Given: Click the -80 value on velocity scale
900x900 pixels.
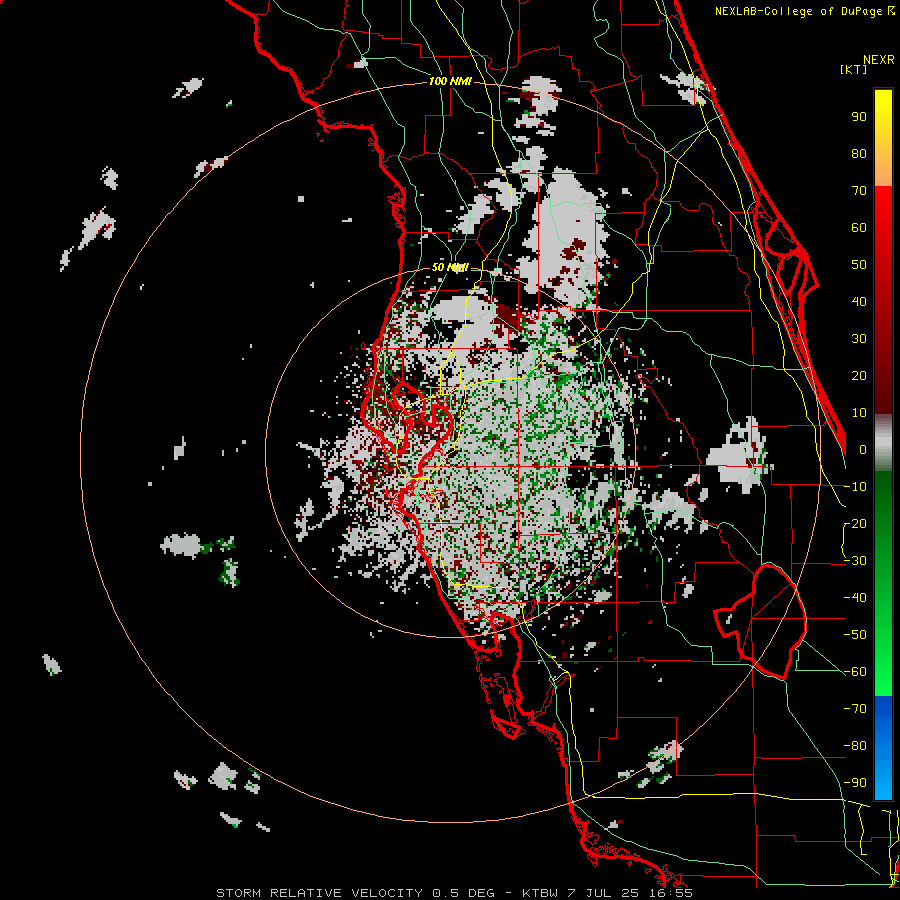Looking at the screenshot, I should 855,746.
